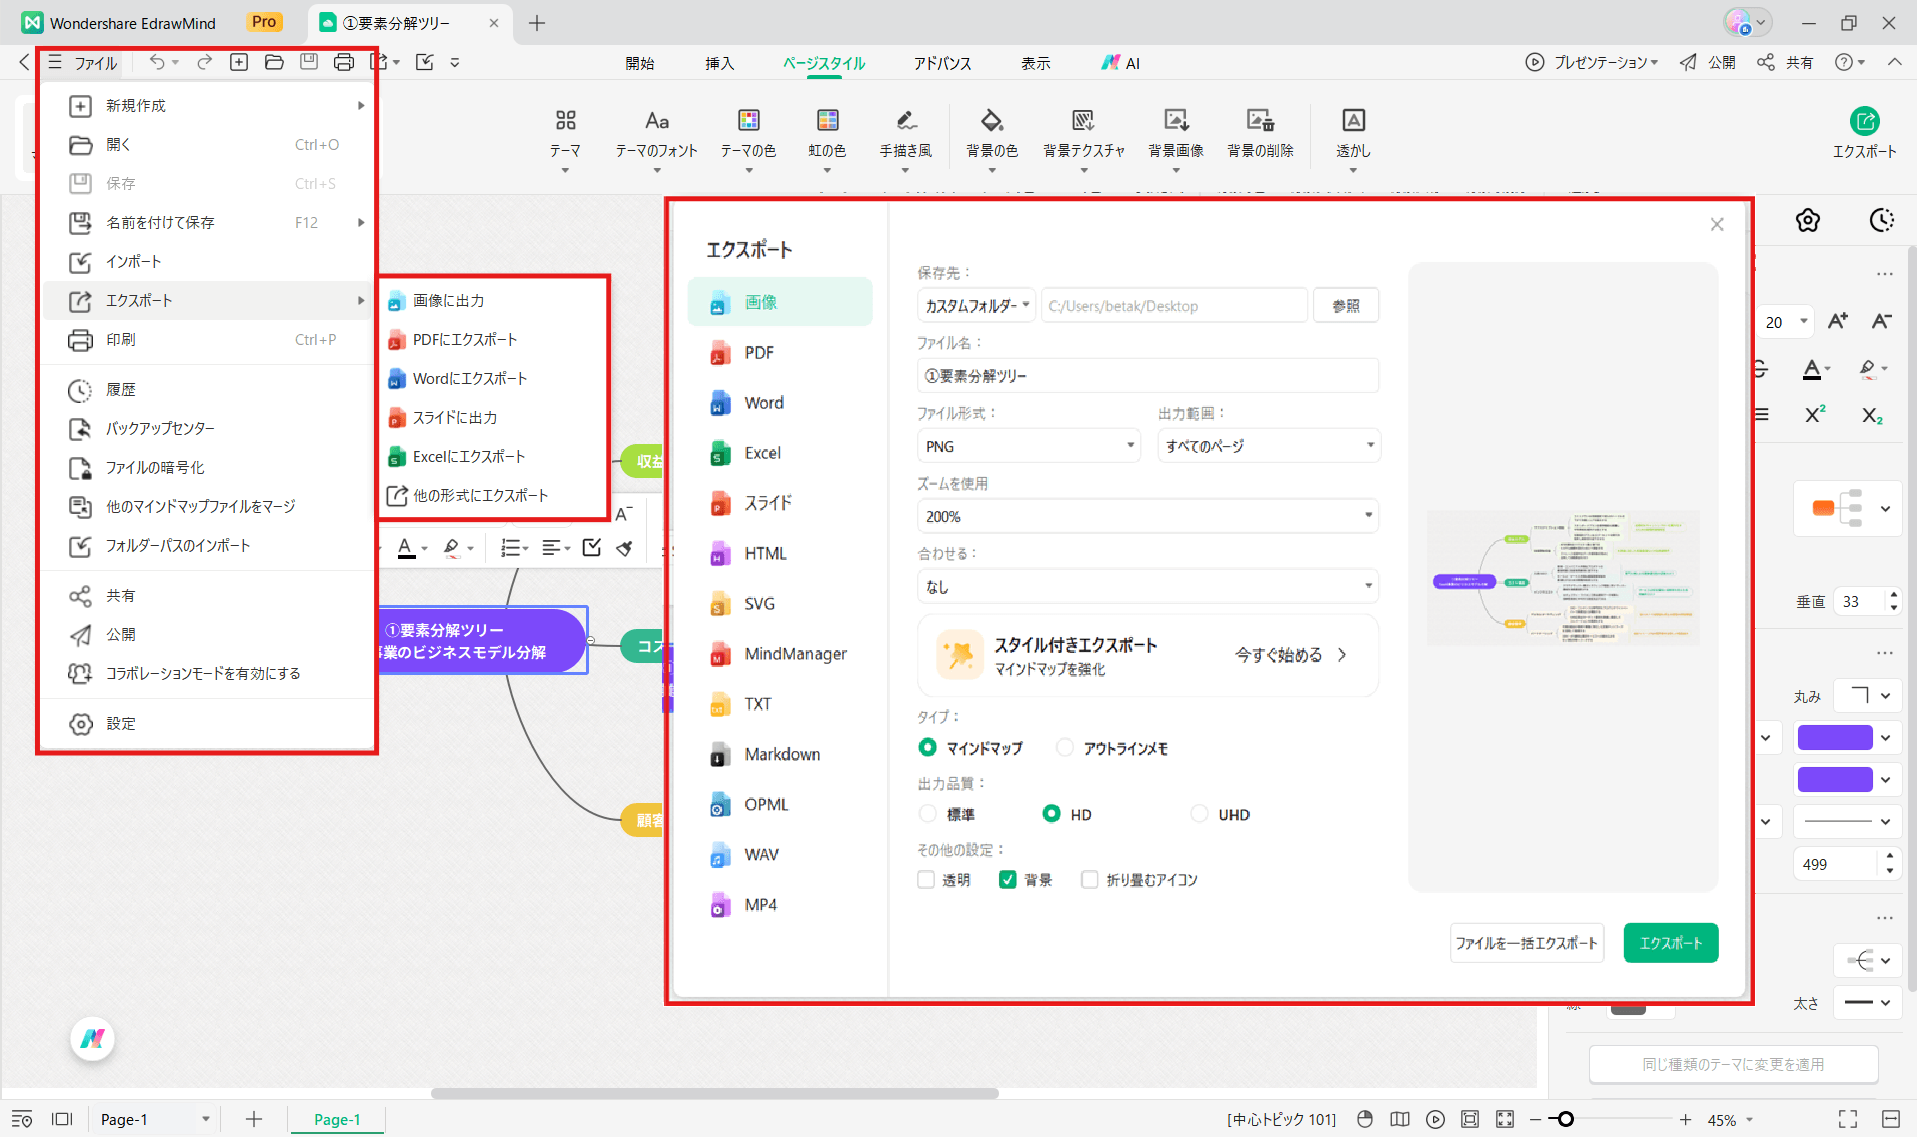Image resolution: width=1917 pixels, height=1137 pixels.
Task: Select Markdown format in export list
Action: (781, 754)
